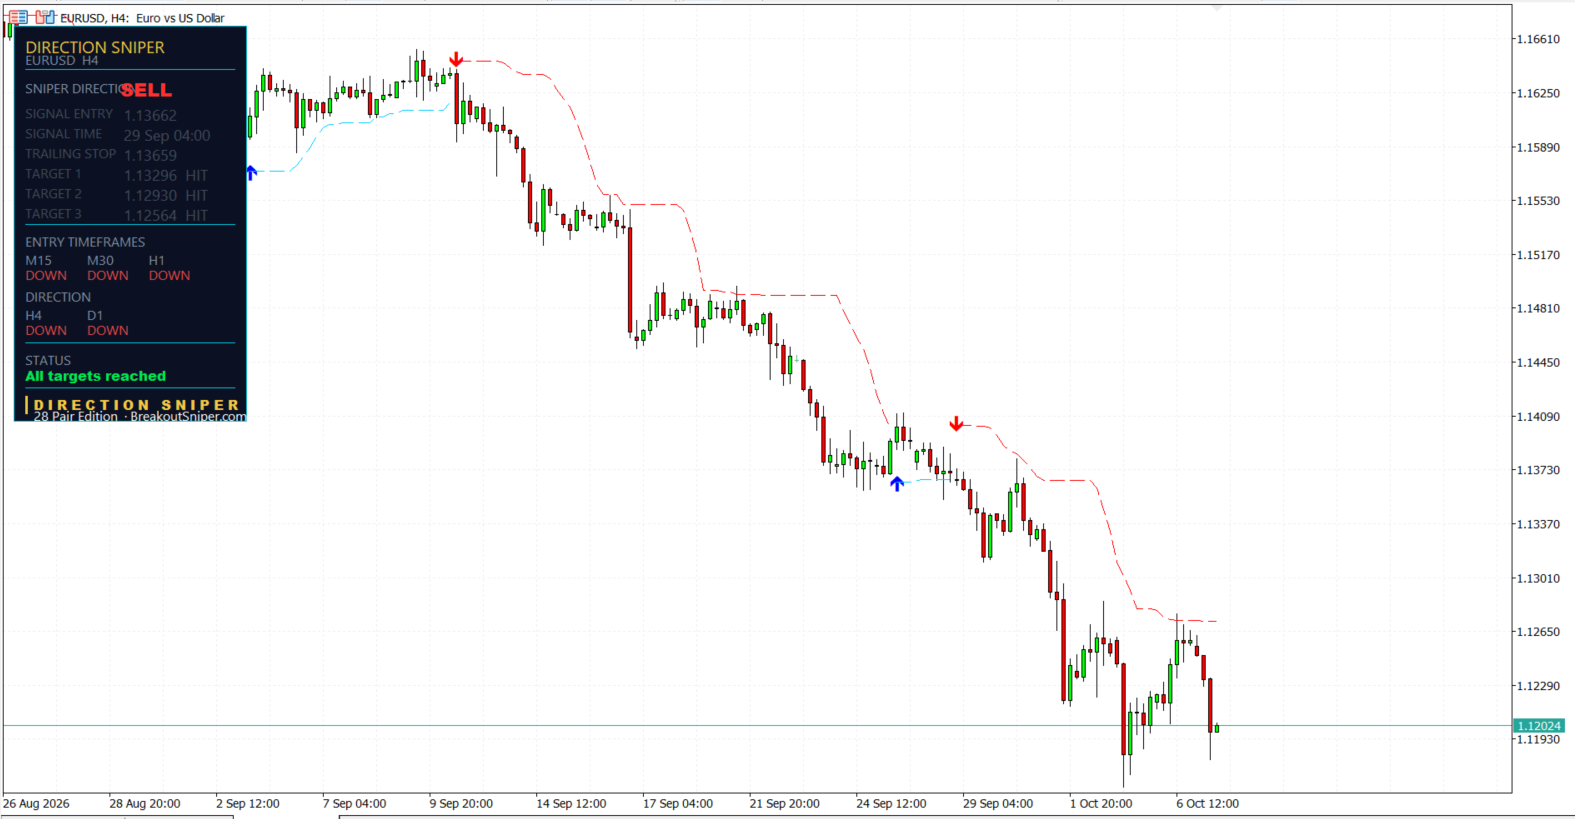1575x819 pixels.
Task: Click the 1 Oct 20:00 time label
Action: (1101, 804)
